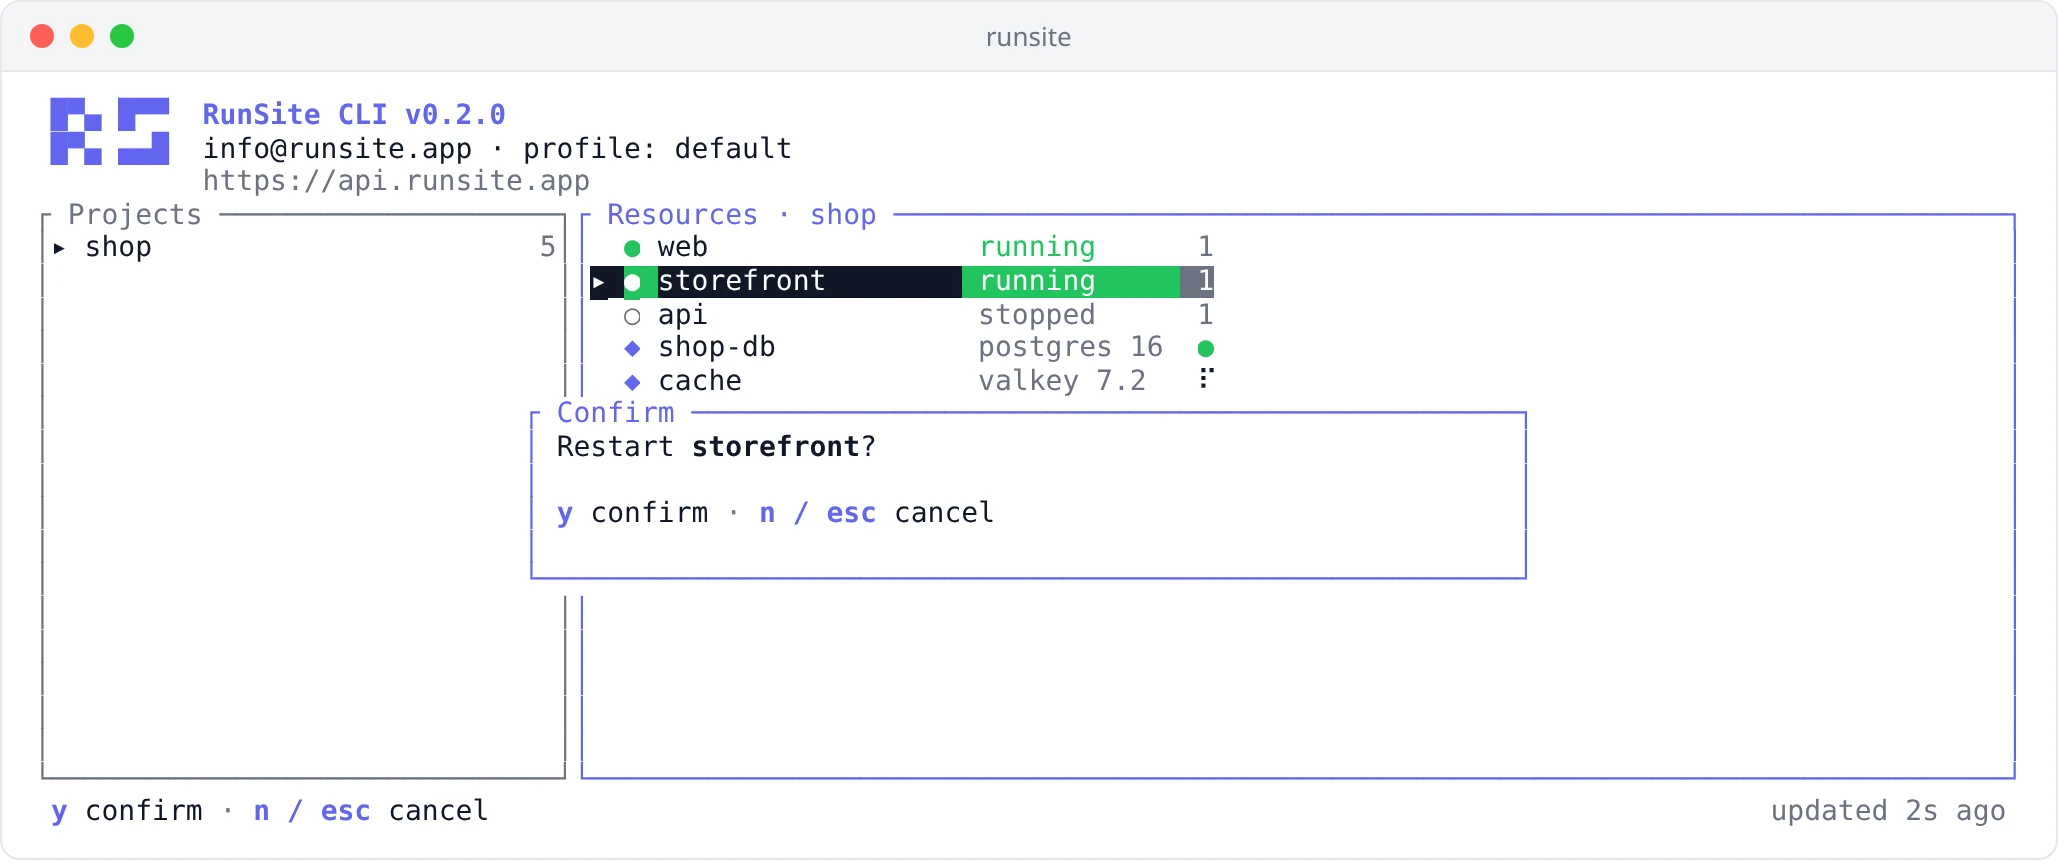
Task: Click the RunSite CLI v0.2.0 heading
Action: (354, 115)
